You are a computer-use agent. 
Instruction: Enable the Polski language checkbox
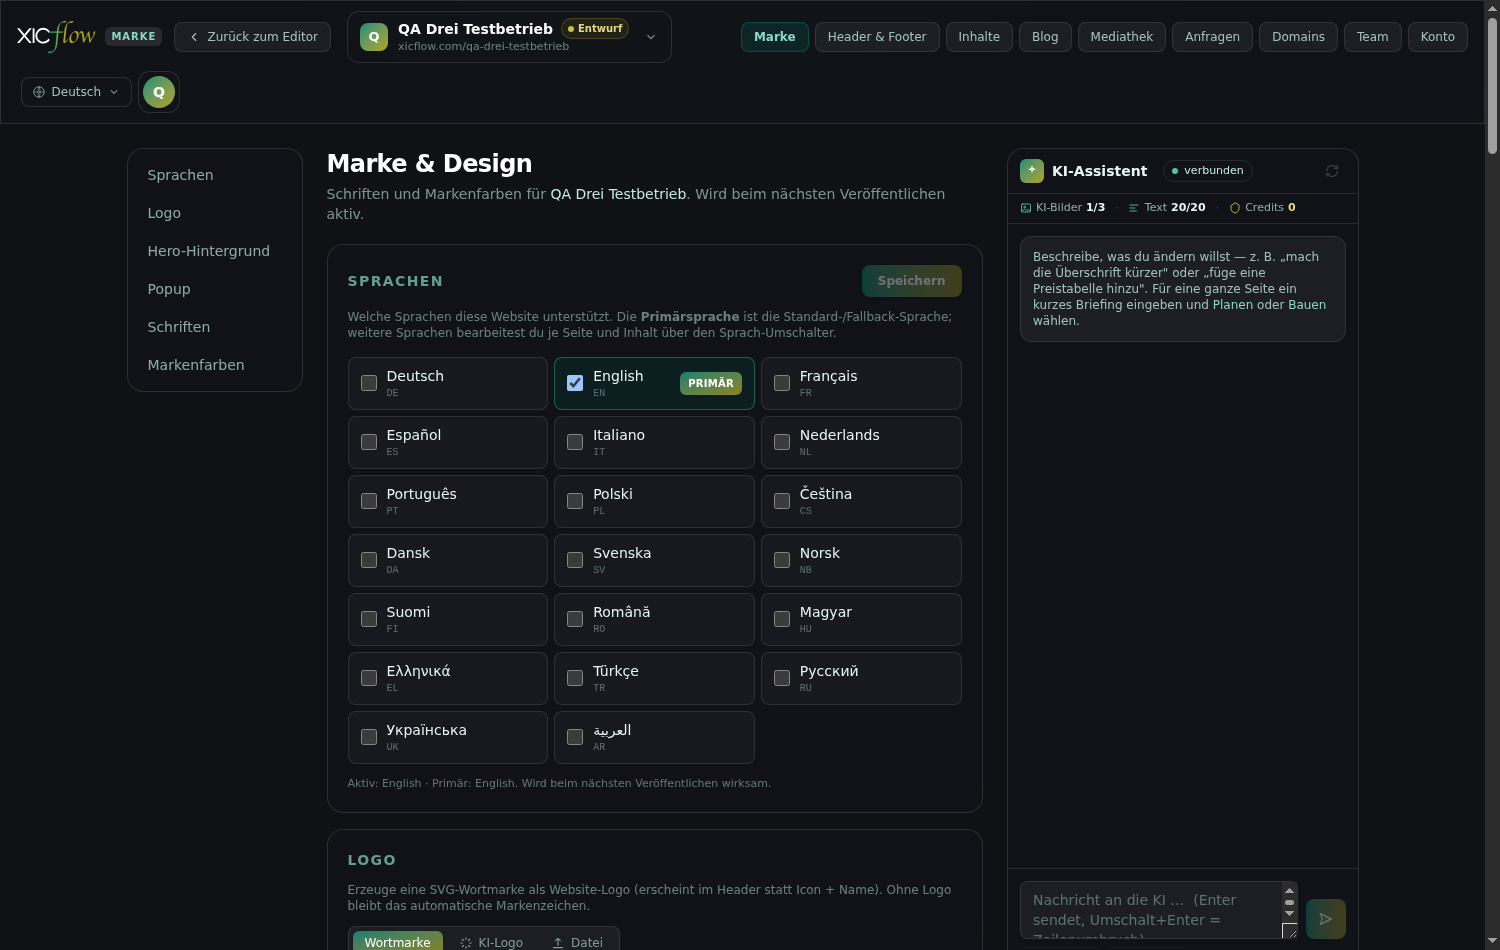pos(575,501)
